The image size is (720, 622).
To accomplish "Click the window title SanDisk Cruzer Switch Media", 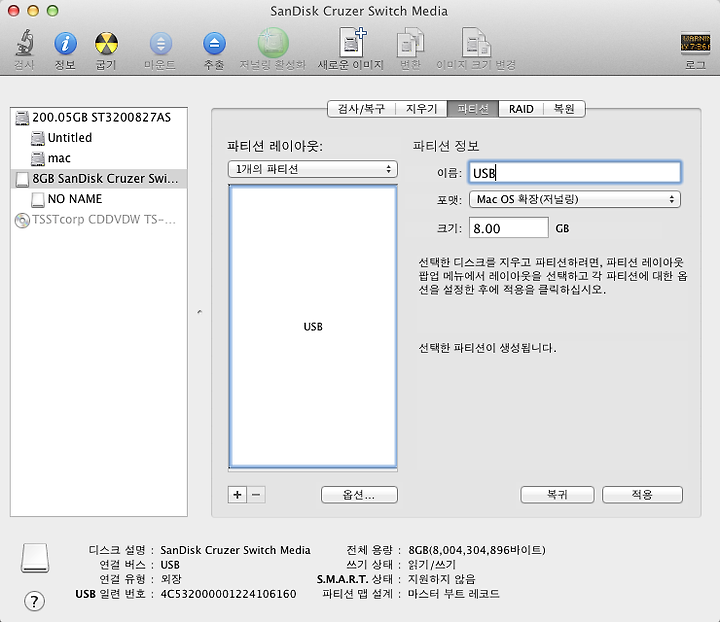I will pyautogui.click(x=359, y=11).
